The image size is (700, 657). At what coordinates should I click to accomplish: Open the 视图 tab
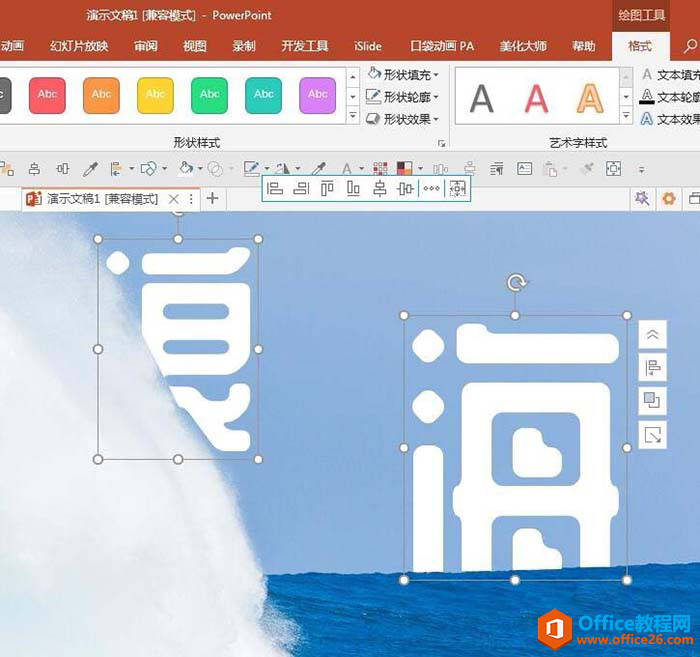click(195, 46)
